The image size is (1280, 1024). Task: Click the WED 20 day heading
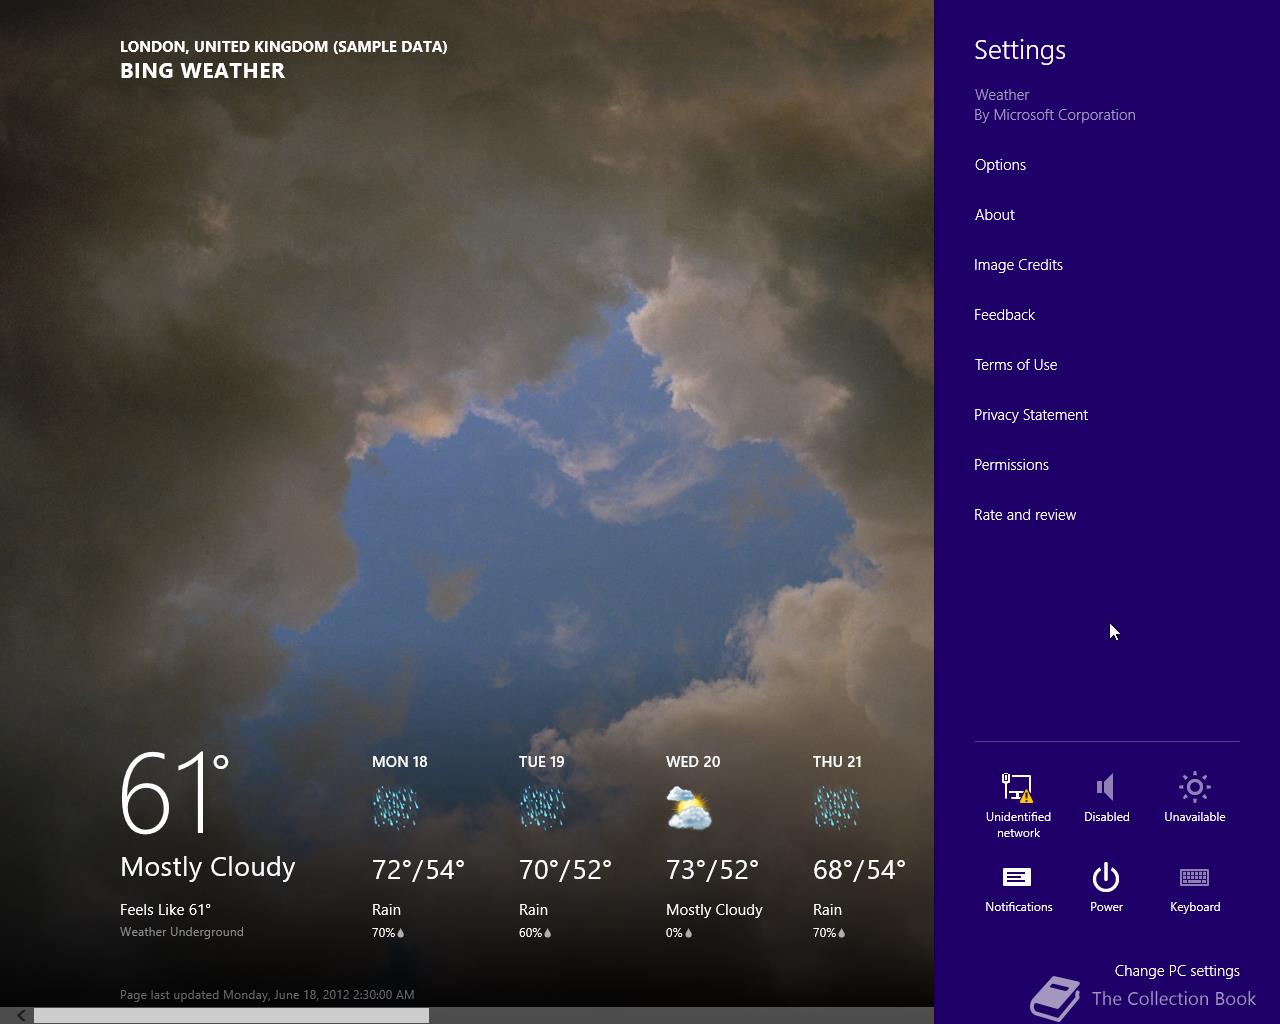tap(692, 762)
